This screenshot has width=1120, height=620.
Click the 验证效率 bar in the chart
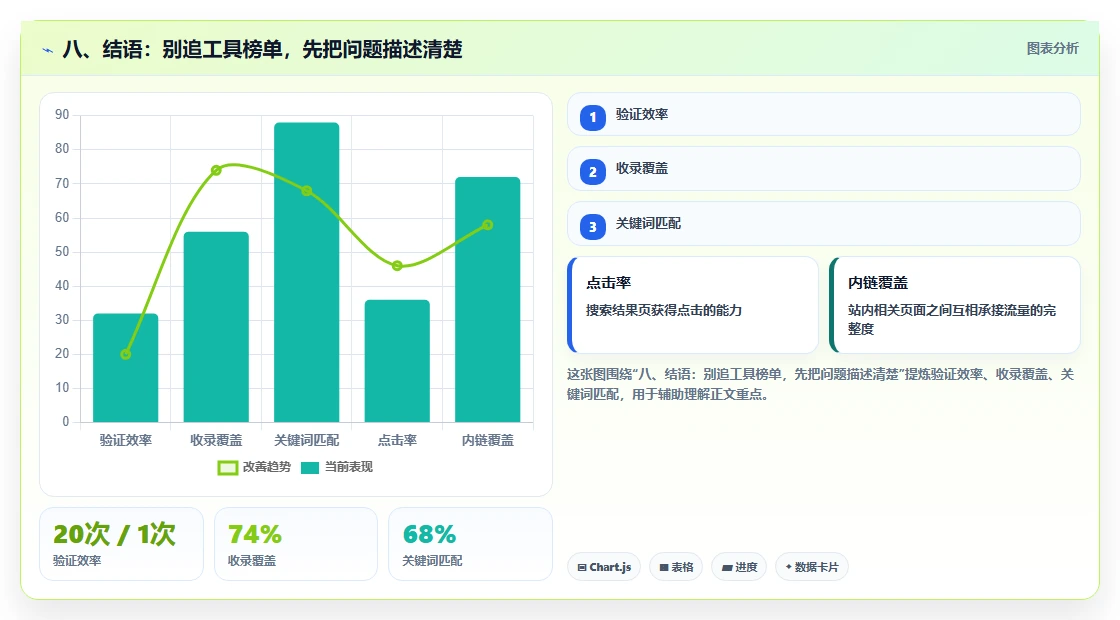pyautogui.click(x=126, y=368)
